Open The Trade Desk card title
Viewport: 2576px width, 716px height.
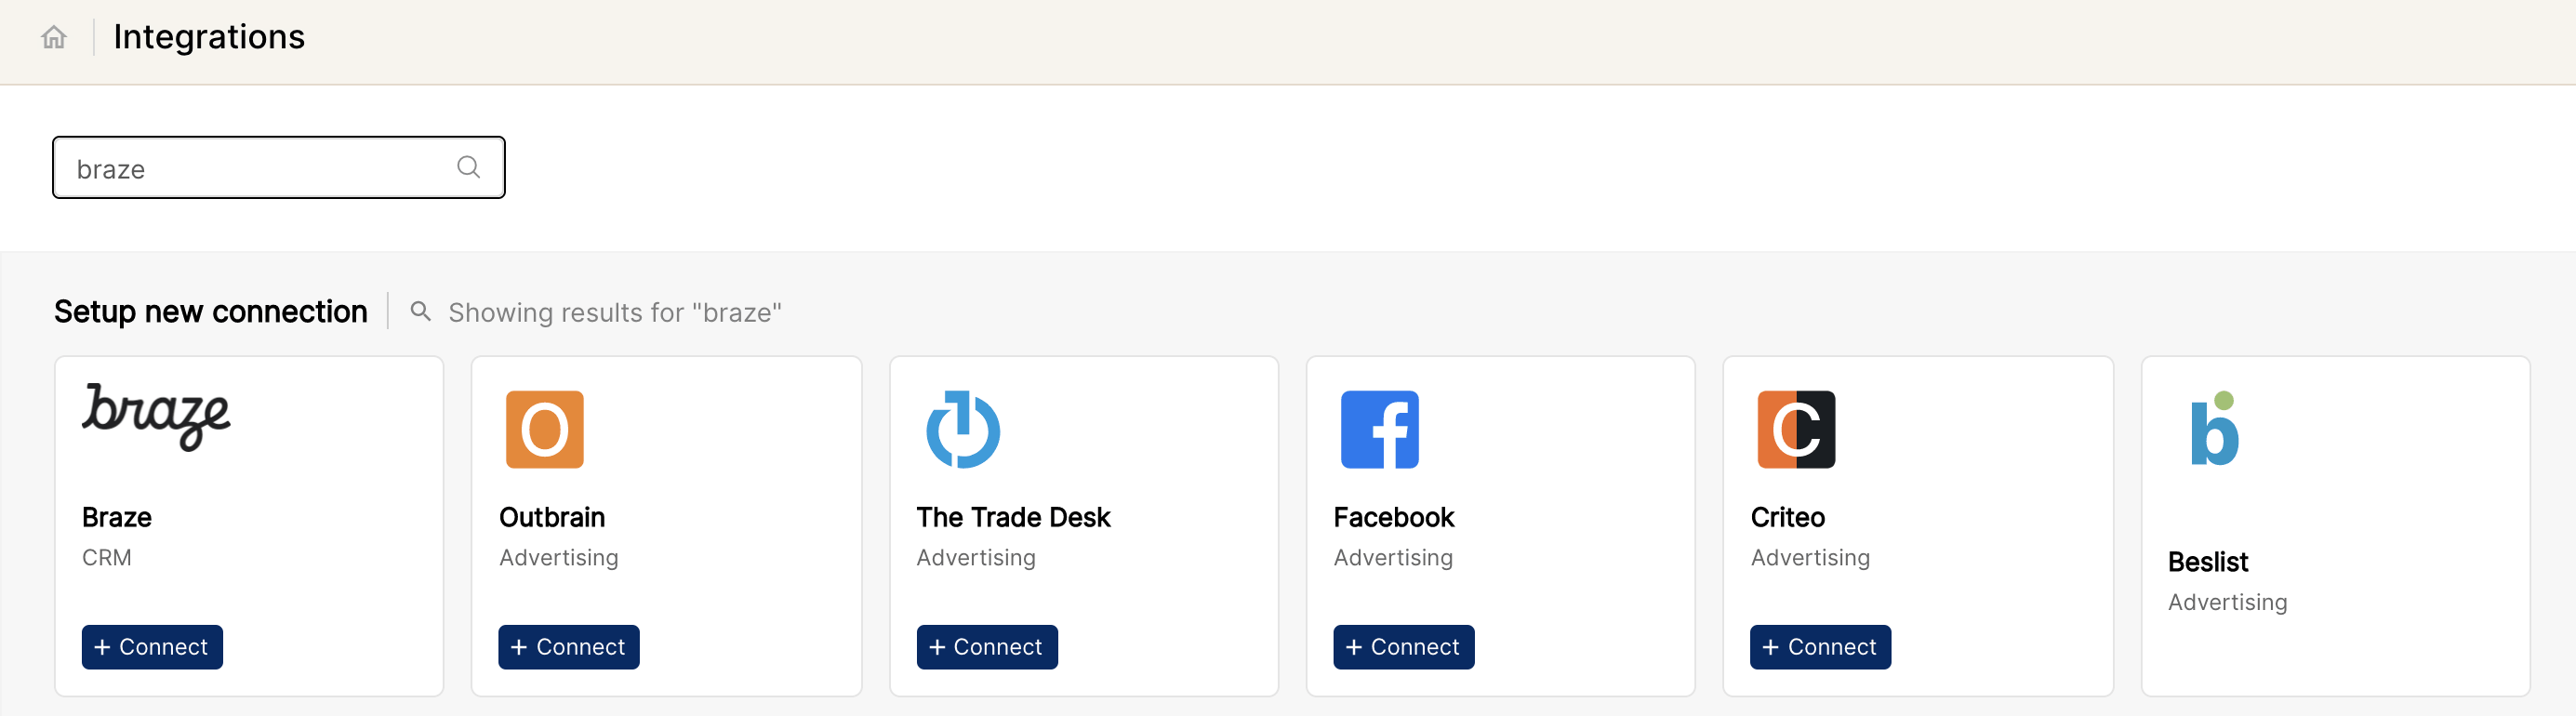[x=1013, y=517]
